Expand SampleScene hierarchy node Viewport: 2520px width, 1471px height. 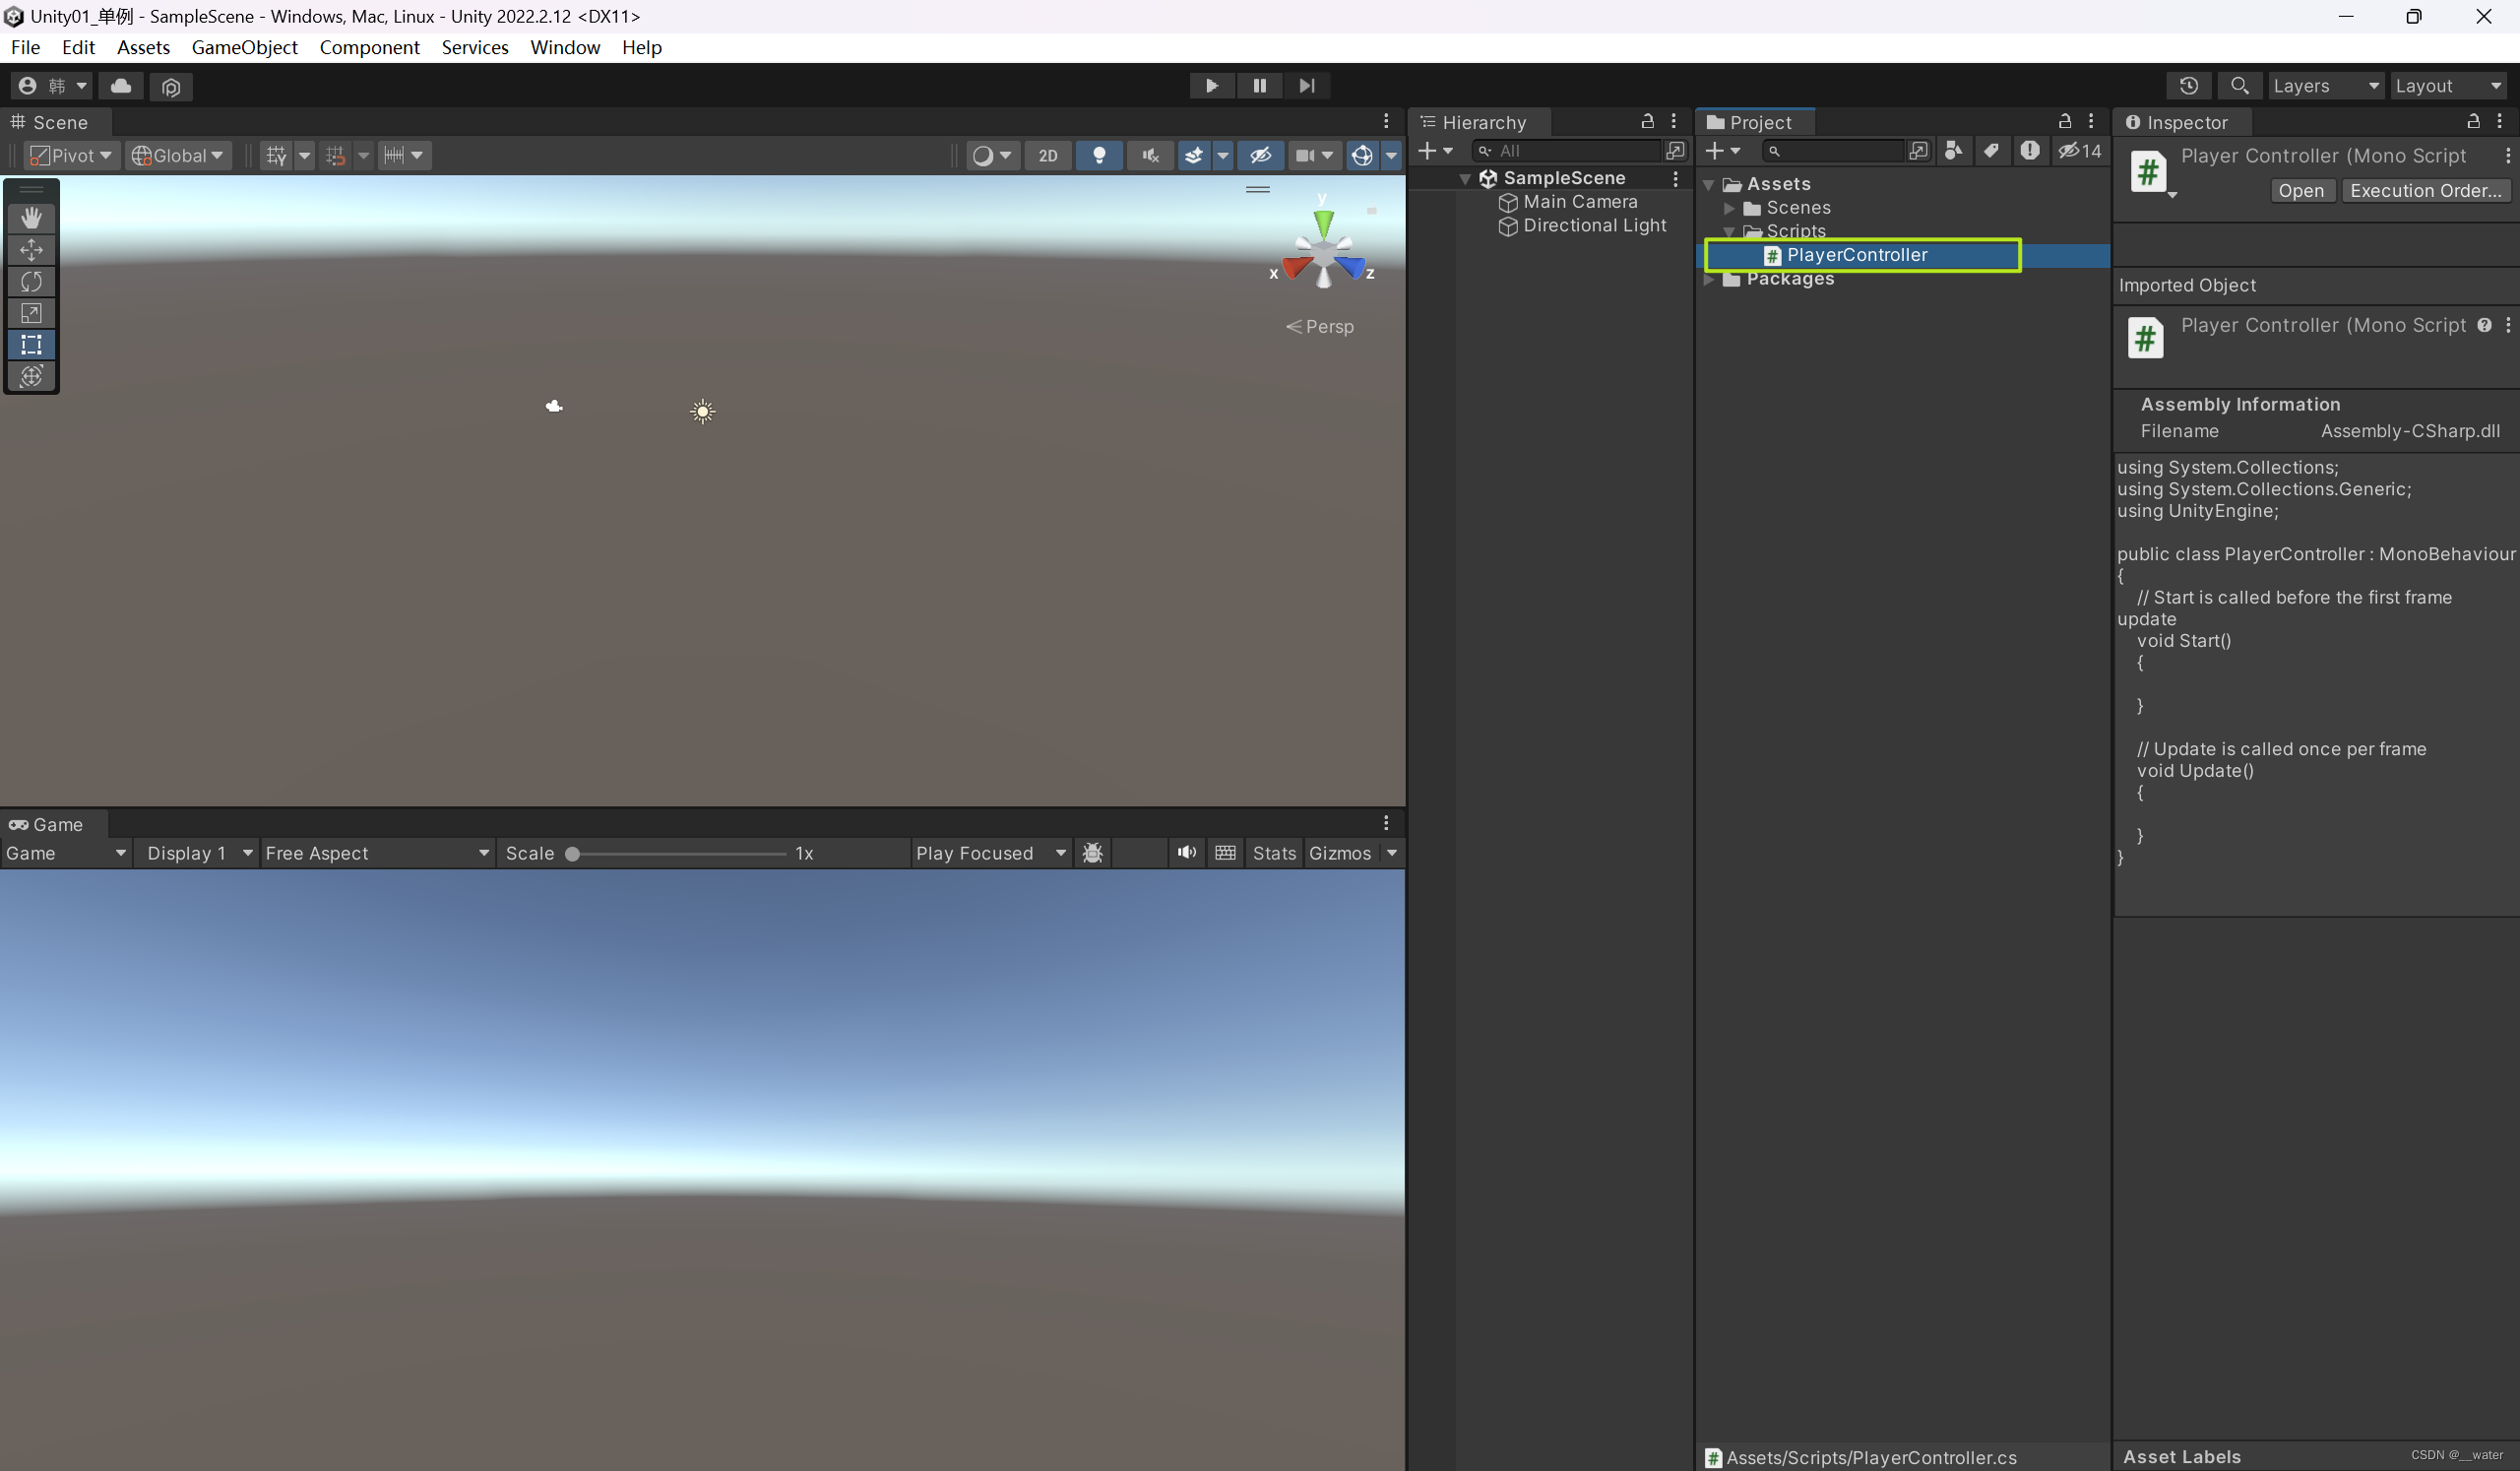point(1467,177)
